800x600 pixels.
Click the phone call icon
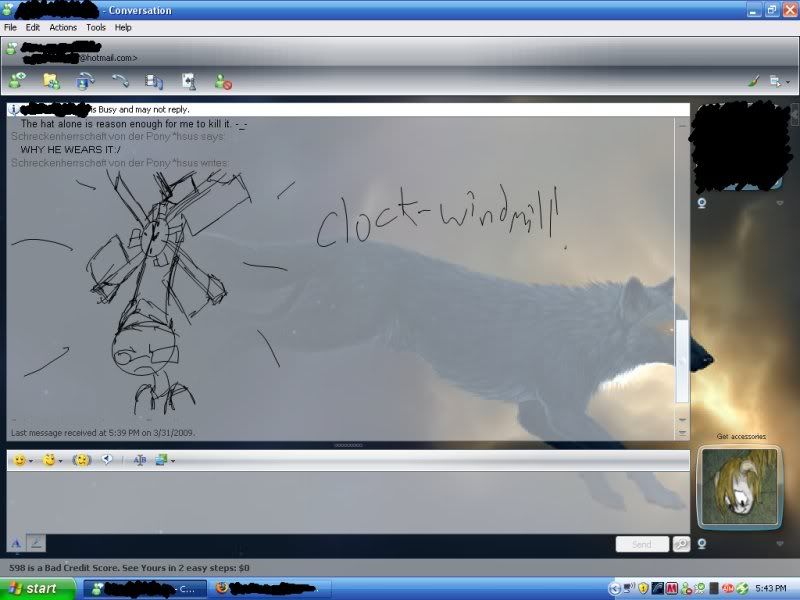tap(120, 81)
